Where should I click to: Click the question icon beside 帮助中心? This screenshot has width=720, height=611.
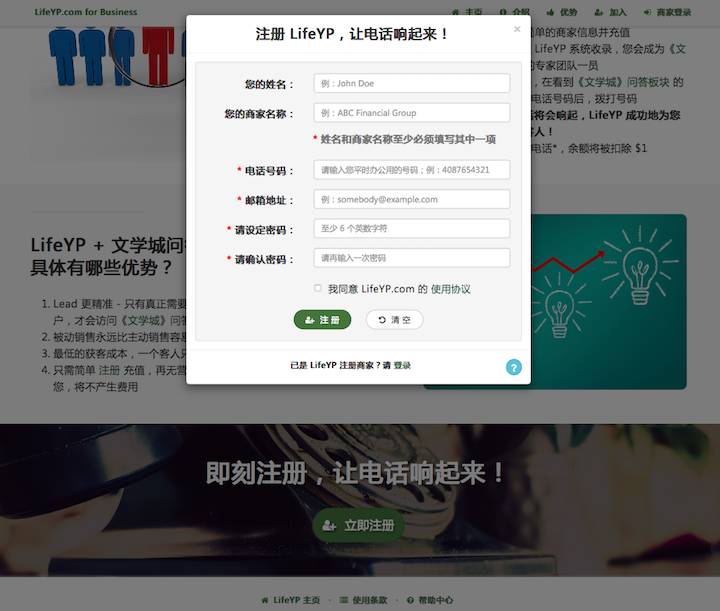coord(411,600)
